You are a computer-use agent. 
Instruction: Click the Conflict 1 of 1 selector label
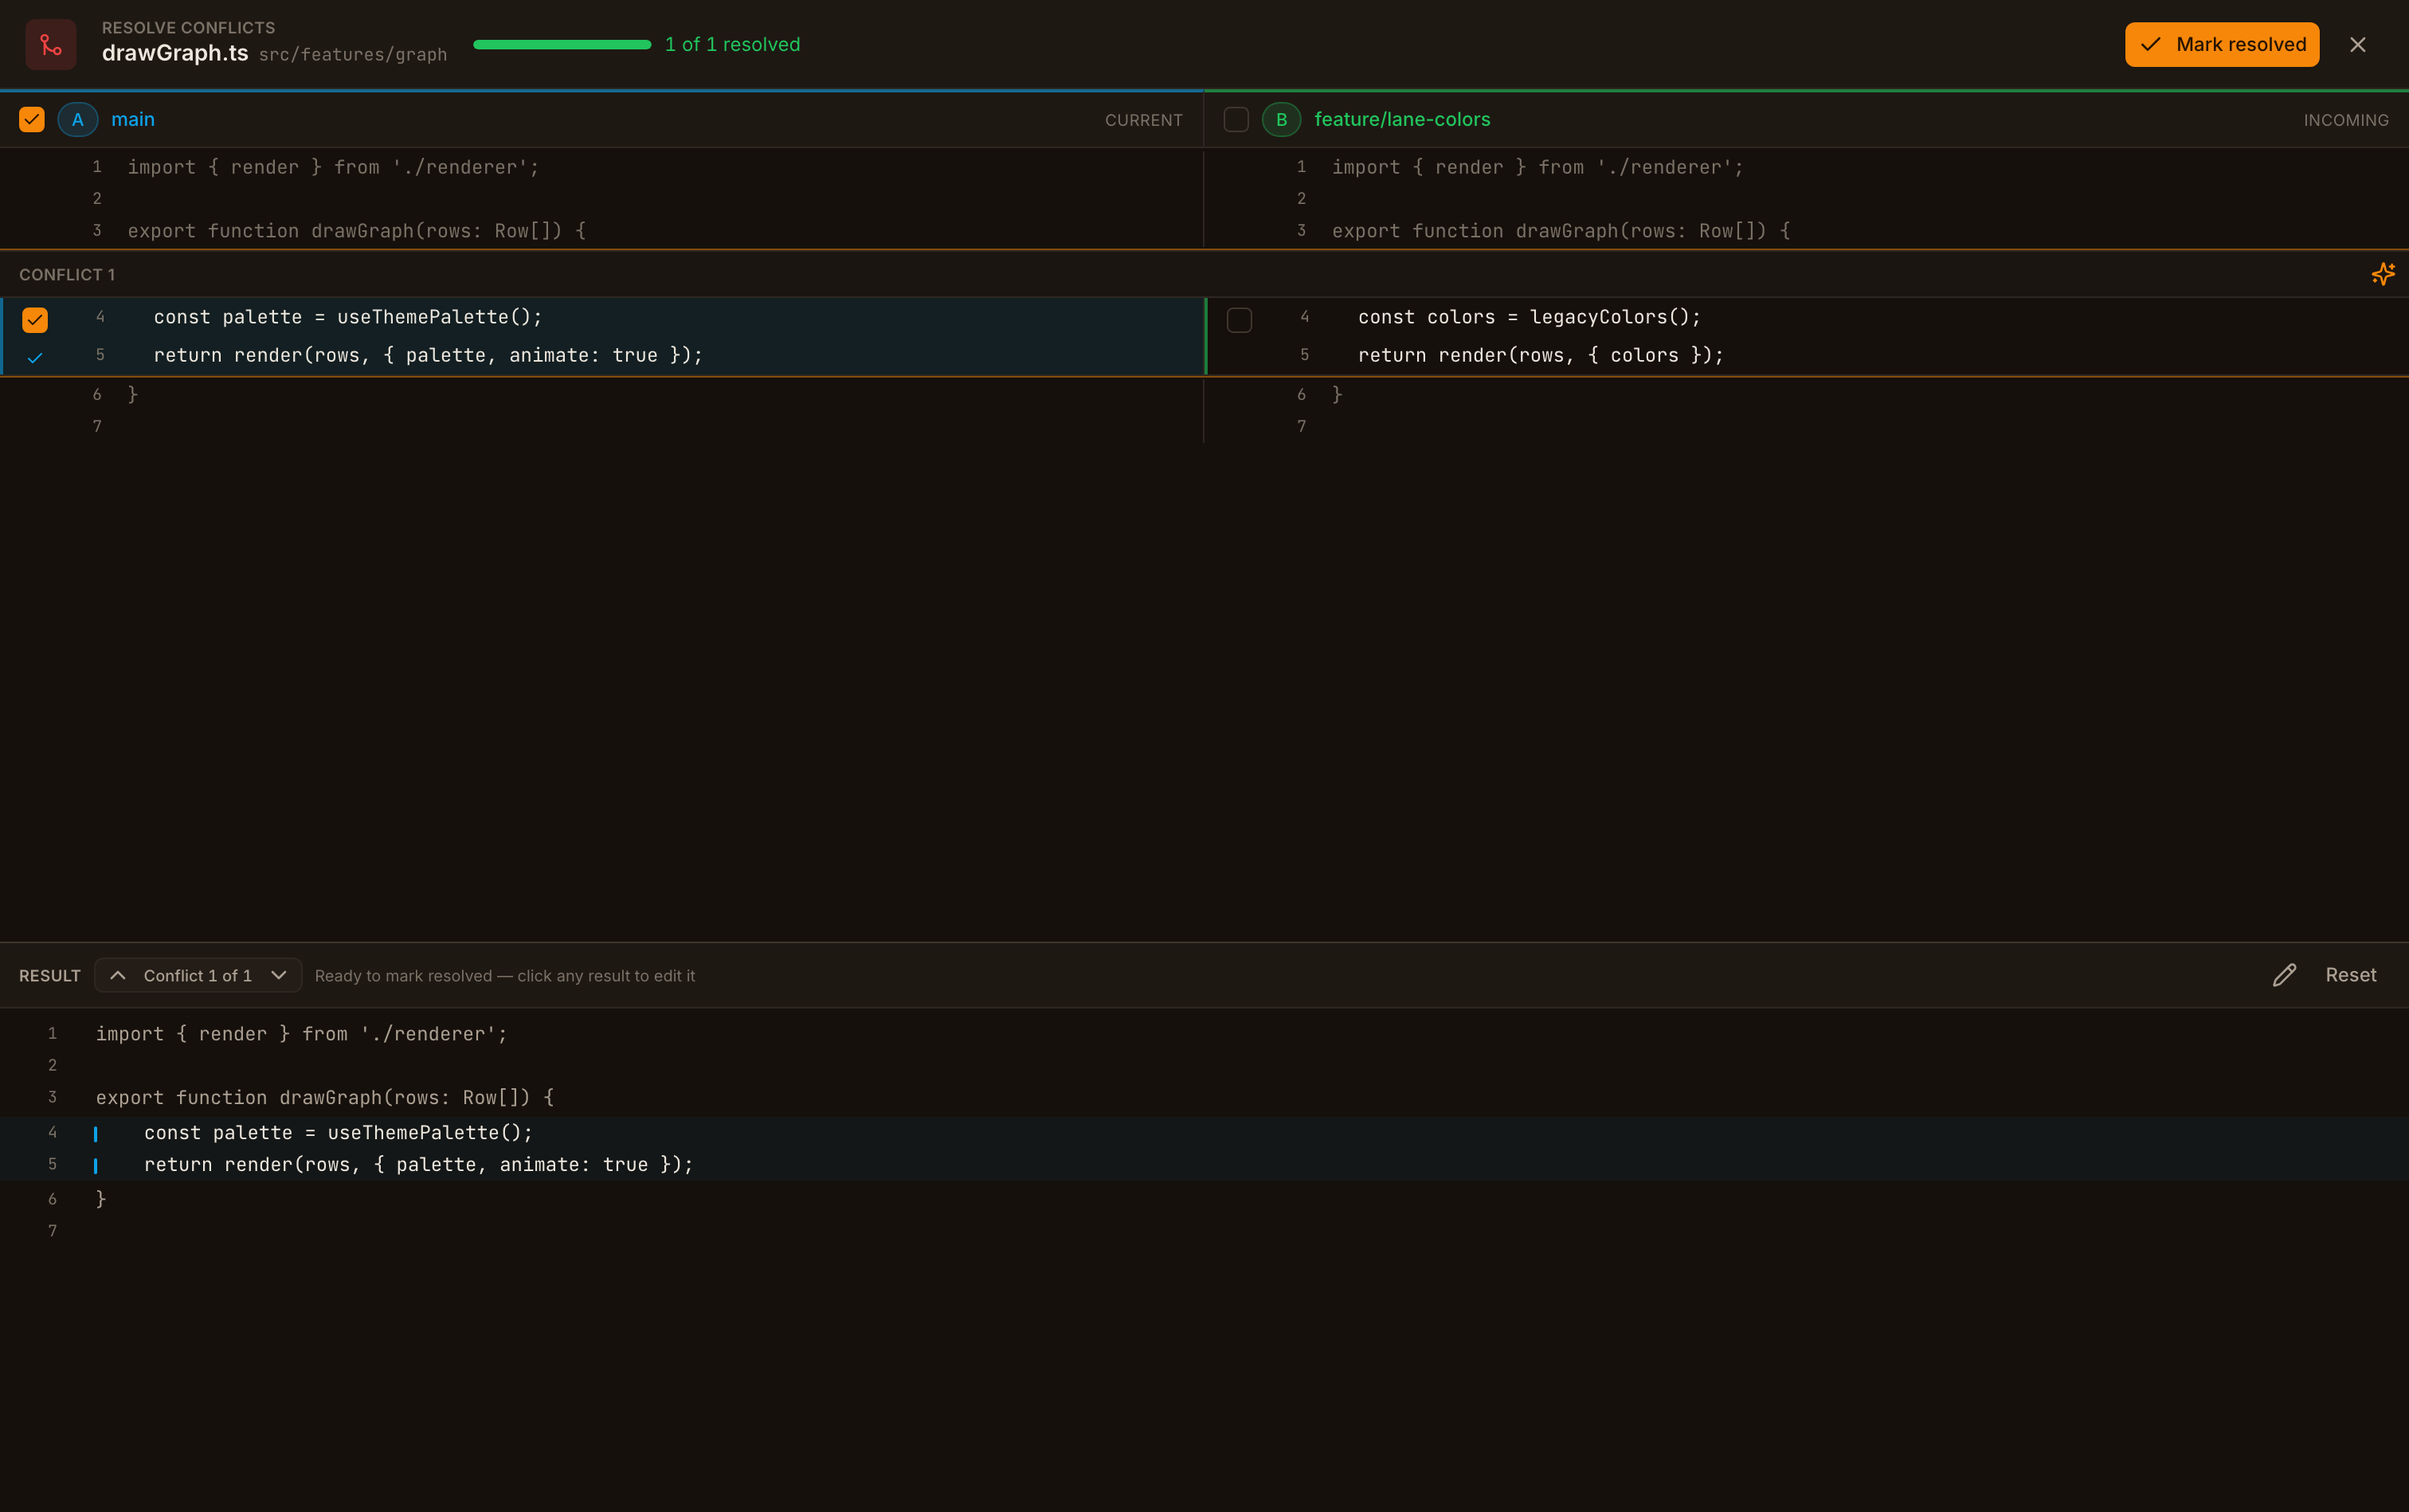click(x=198, y=975)
